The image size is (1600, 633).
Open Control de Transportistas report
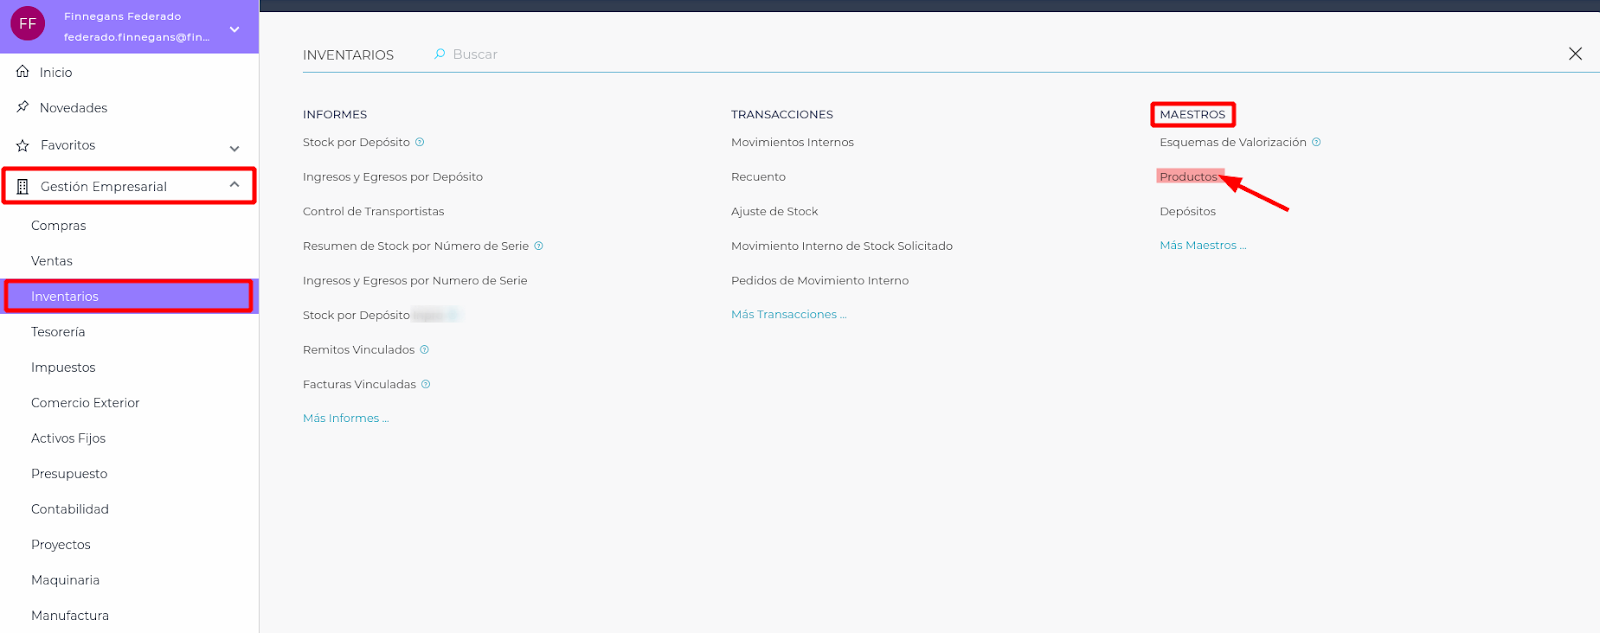[373, 212]
